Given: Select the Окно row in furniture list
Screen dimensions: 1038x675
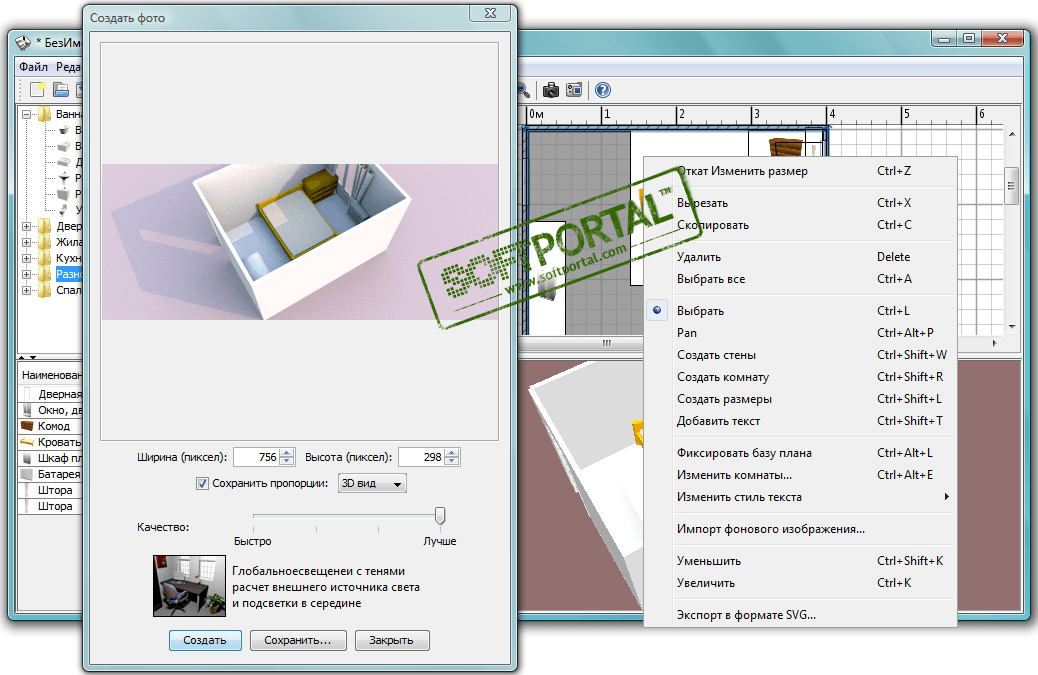Looking at the screenshot, I should tap(50, 410).
